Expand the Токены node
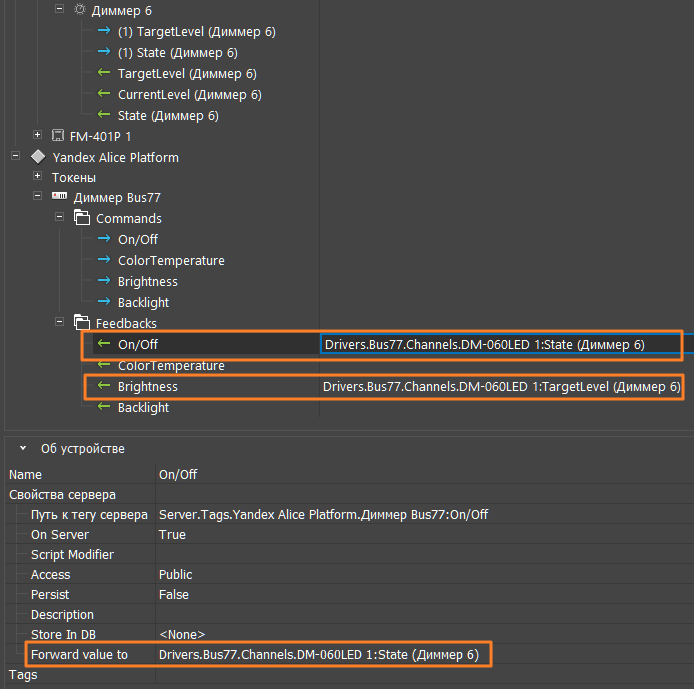The width and height of the screenshot is (694, 689). click(x=37, y=177)
